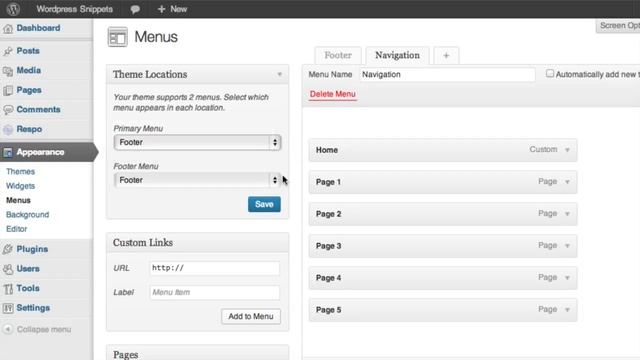The image size is (640, 360).
Task: Open Respo in sidebar
Action: tap(29, 129)
